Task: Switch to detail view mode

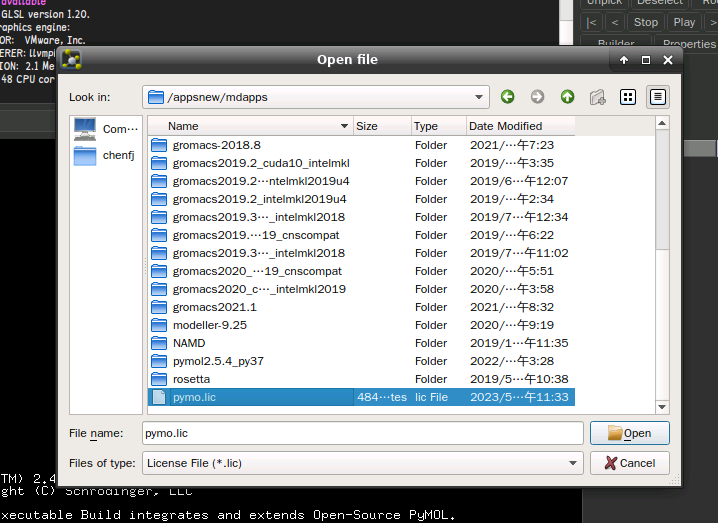Action: pos(658,97)
